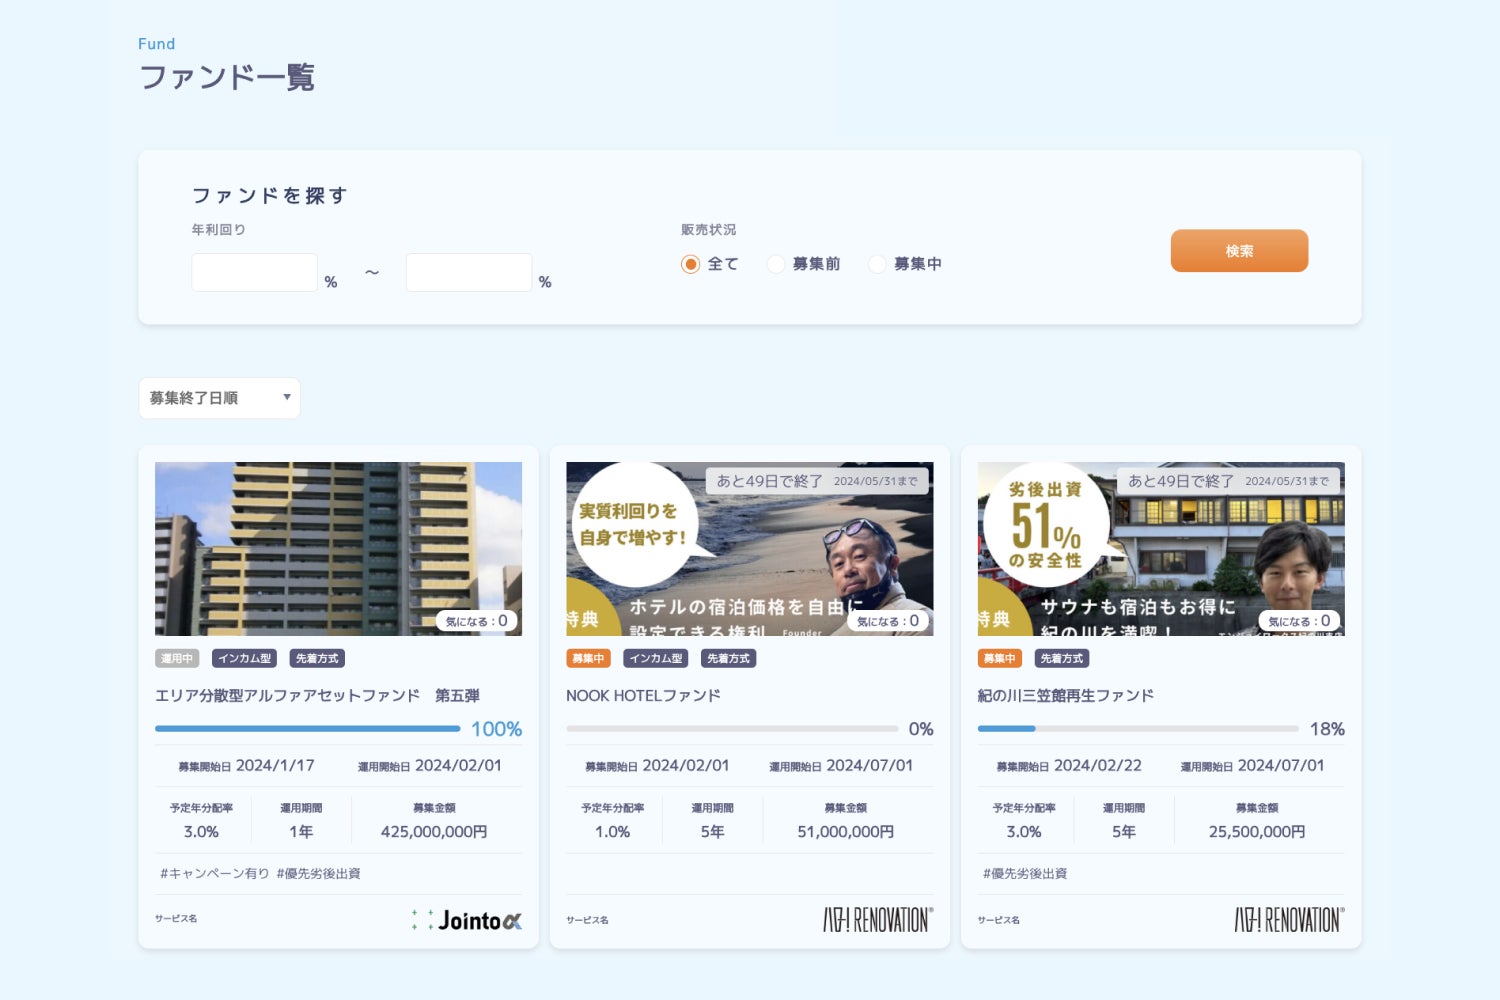Click RENOVATION logo on 紀の川三笠館 card
This screenshot has height=1000, width=1500.
pyautogui.click(x=1289, y=920)
